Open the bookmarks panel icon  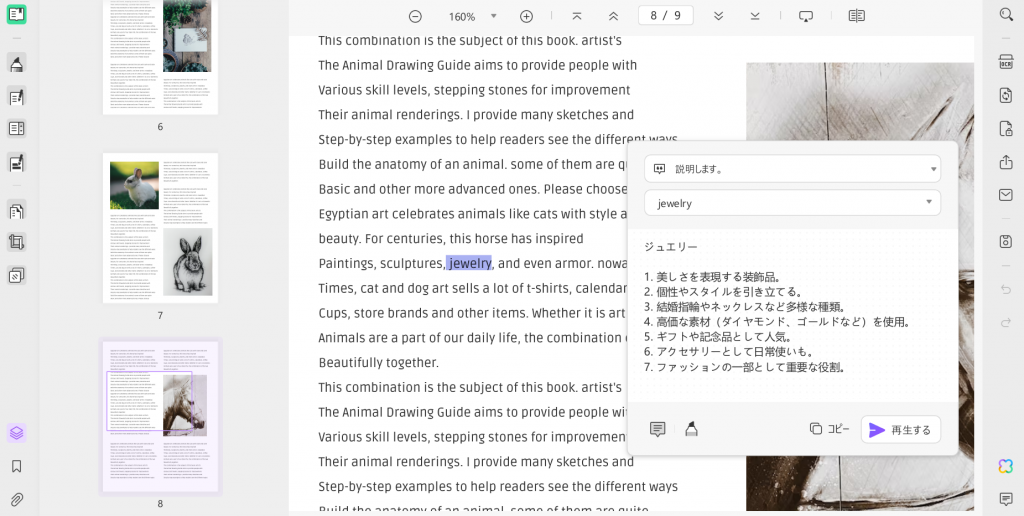(x=17, y=466)
